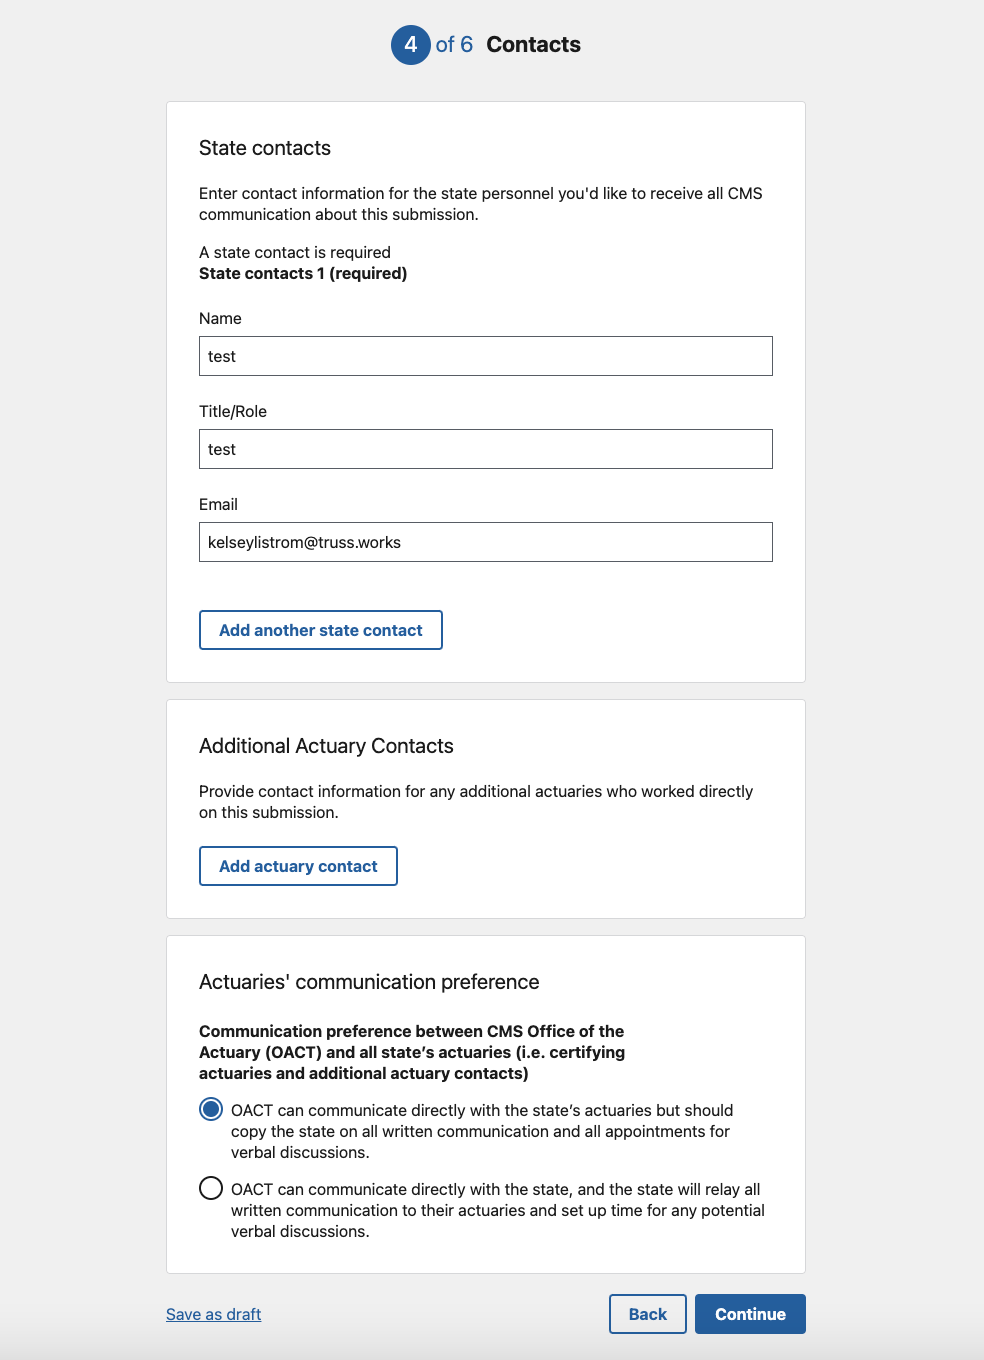The width and height of the screenshot is (984, 1360).
Task: Click the Title/Role field label
Action: coord(233,412)
